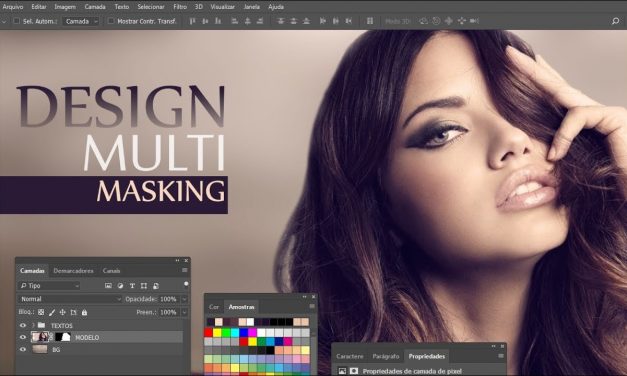Click the align vertical centers icon

205,21
